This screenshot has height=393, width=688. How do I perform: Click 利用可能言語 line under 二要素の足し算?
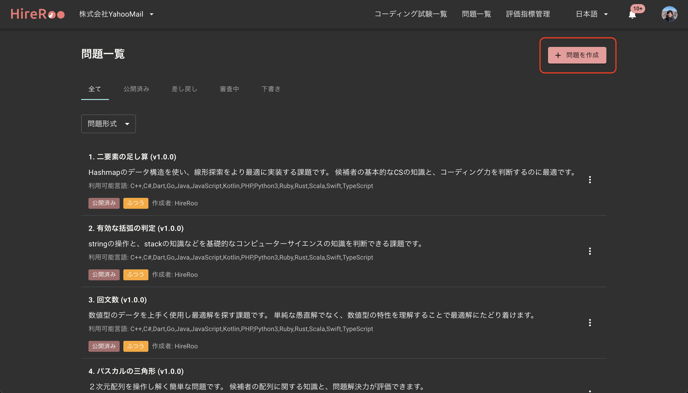(231, 186)
